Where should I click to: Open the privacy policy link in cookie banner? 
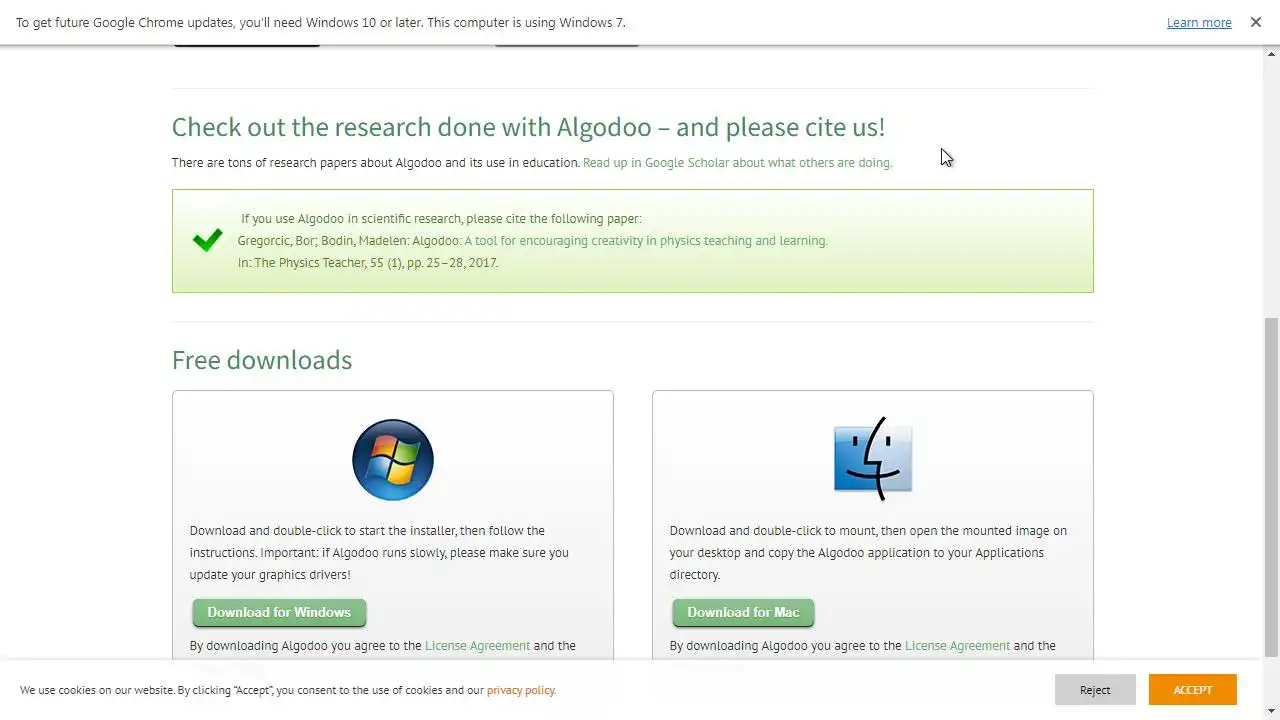pos(521,690)
